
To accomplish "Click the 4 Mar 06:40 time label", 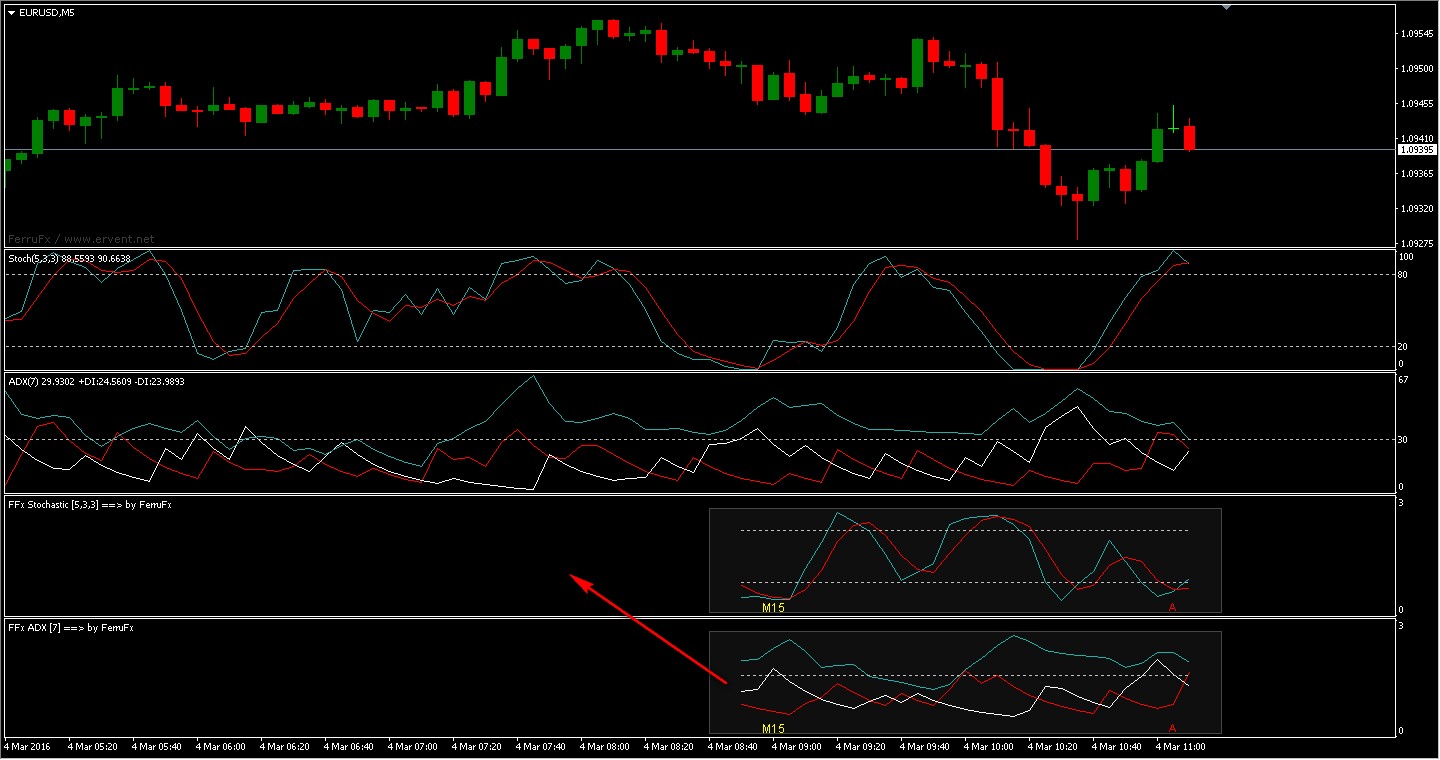I will (348, 746).
